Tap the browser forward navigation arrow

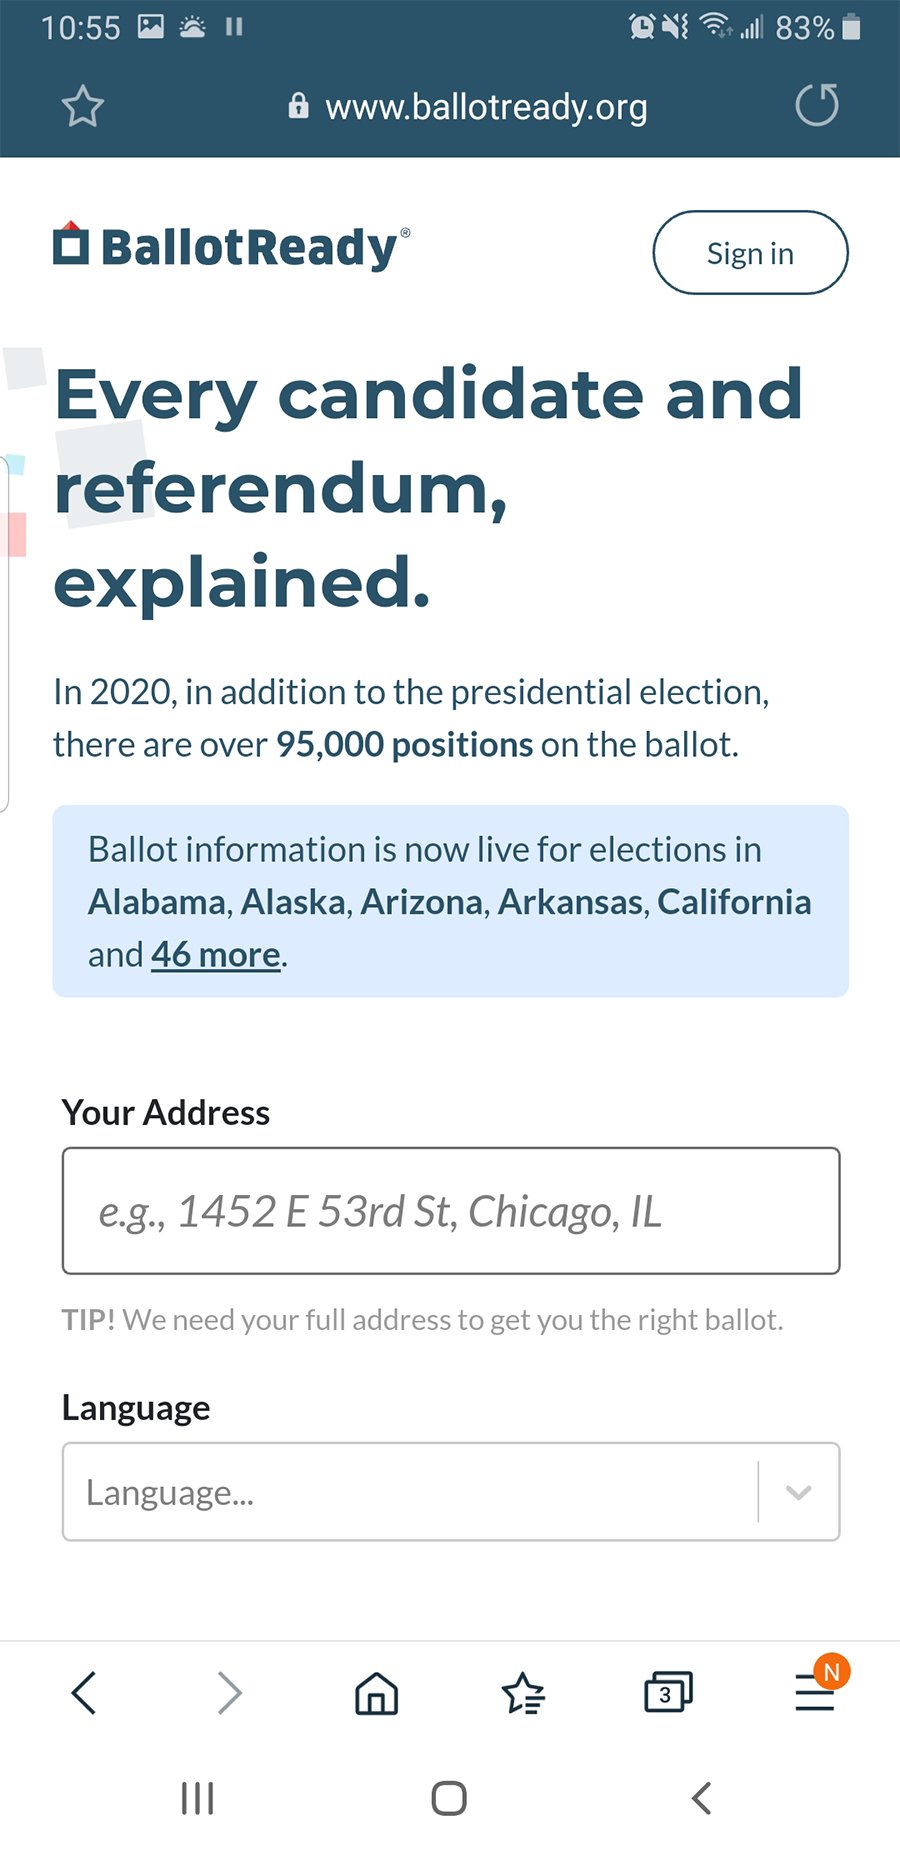point(230,1692)
